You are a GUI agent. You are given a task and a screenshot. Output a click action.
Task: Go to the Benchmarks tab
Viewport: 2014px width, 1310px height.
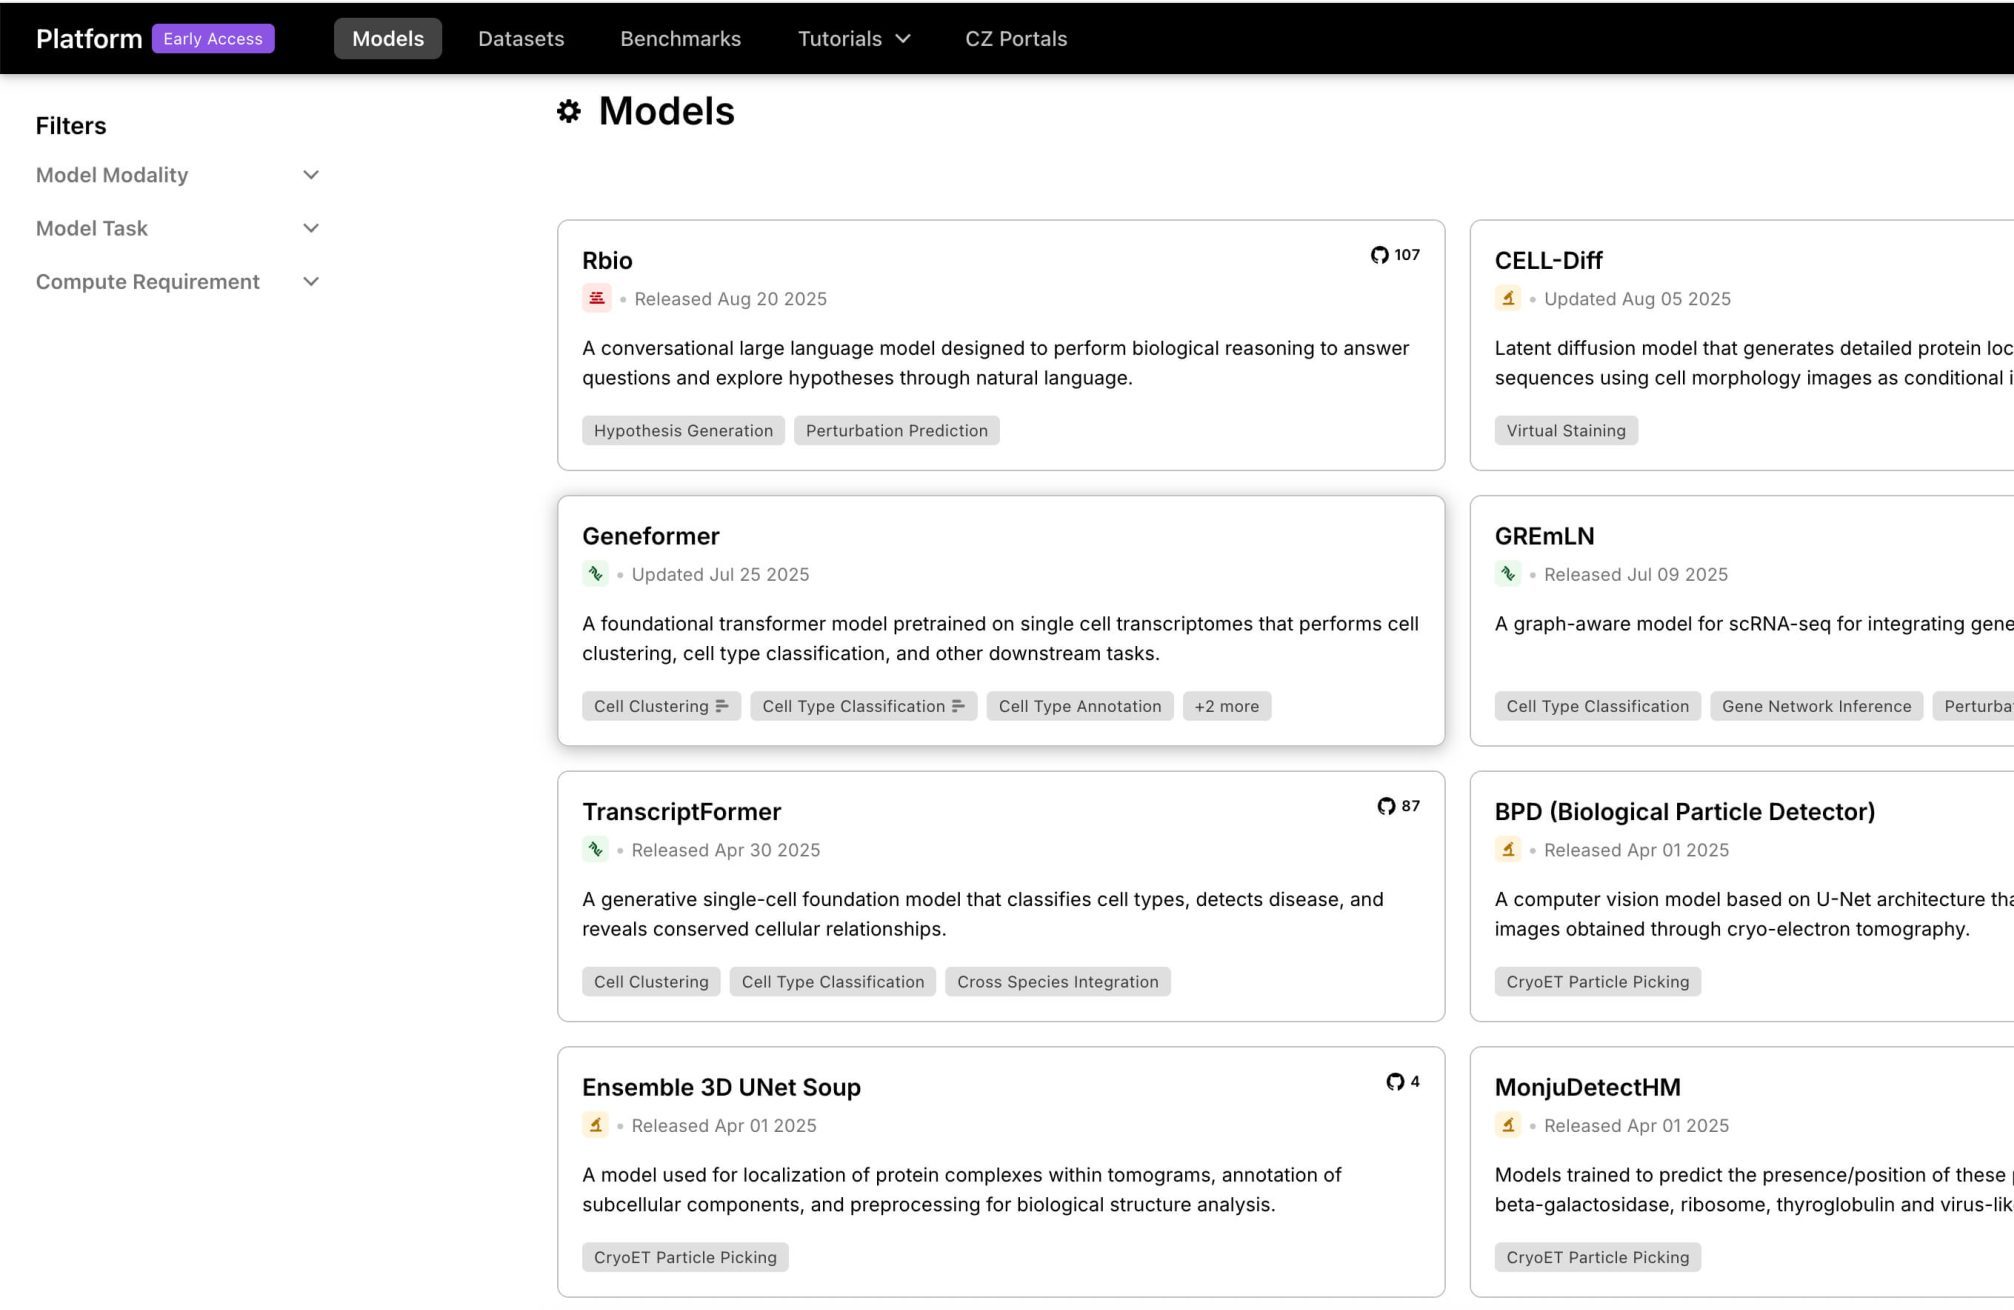coord(680,39)
